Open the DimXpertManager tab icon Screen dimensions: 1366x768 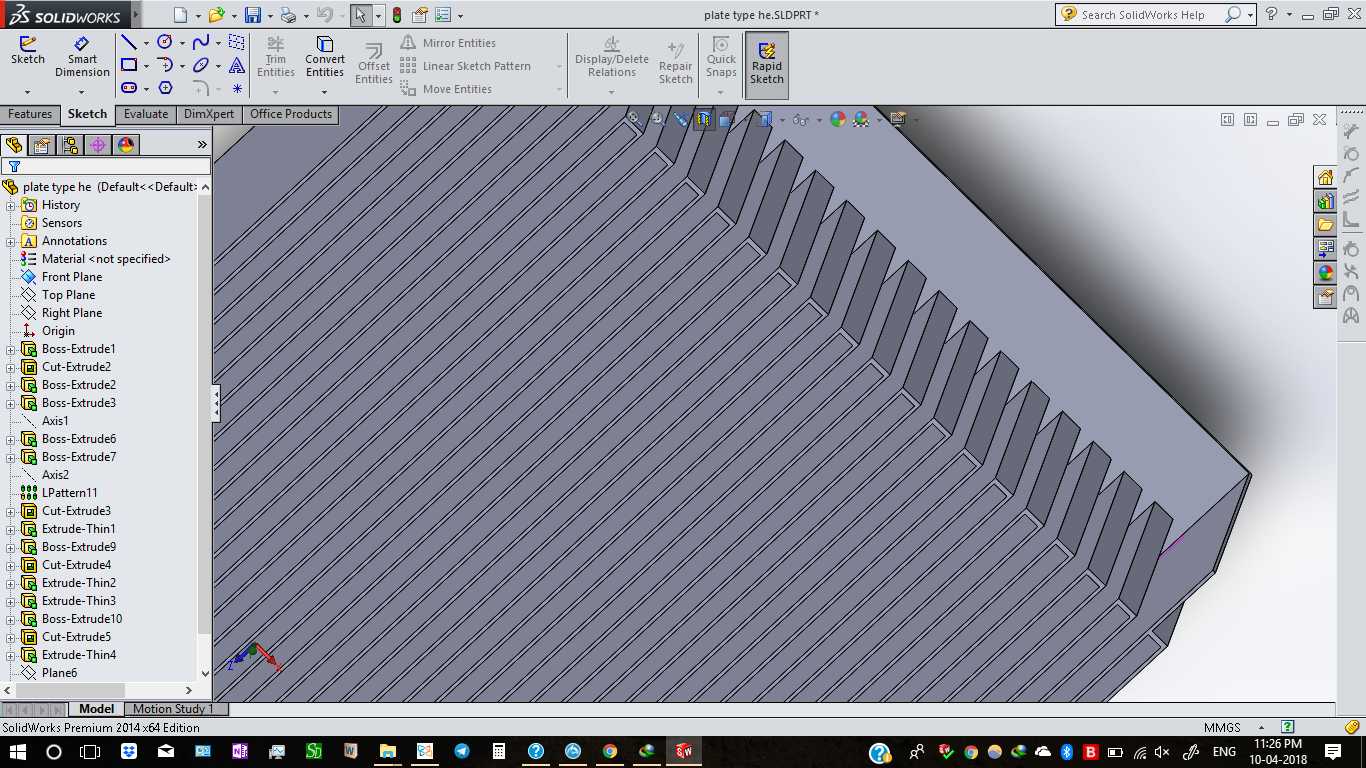(x=98, y=145)
